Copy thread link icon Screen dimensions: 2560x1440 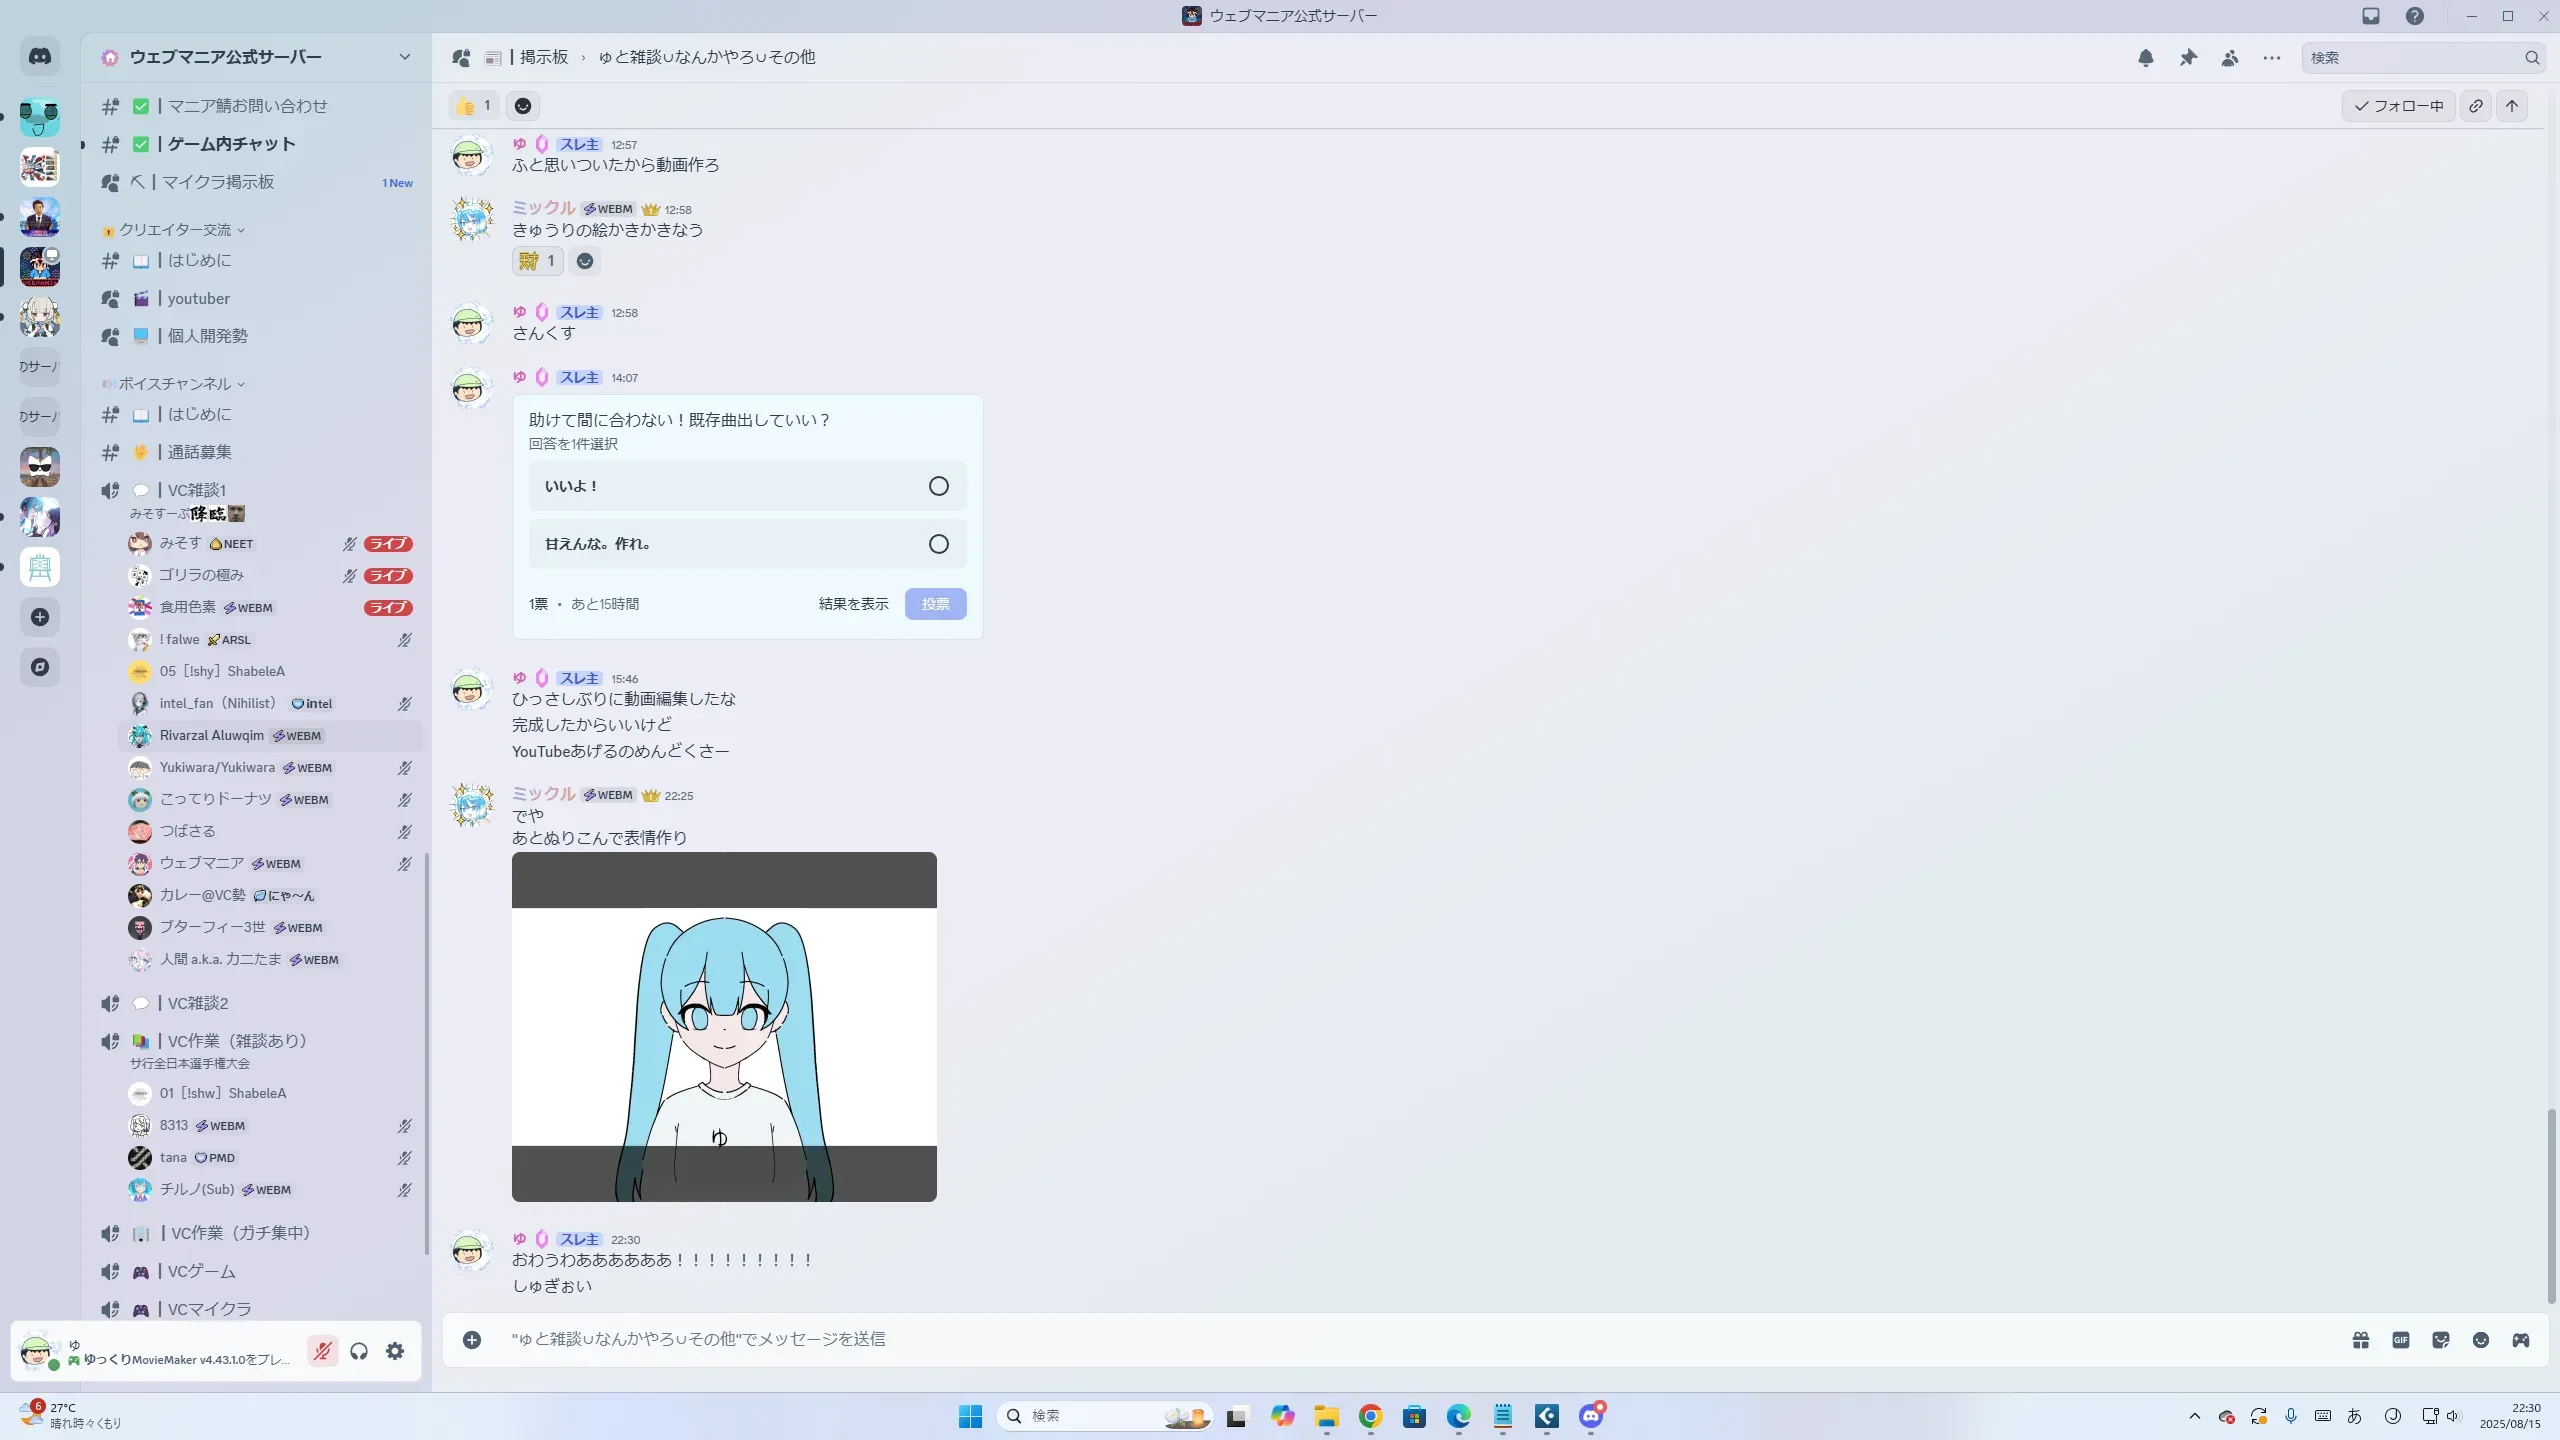pyautogui.click(x=2475, y=106)
